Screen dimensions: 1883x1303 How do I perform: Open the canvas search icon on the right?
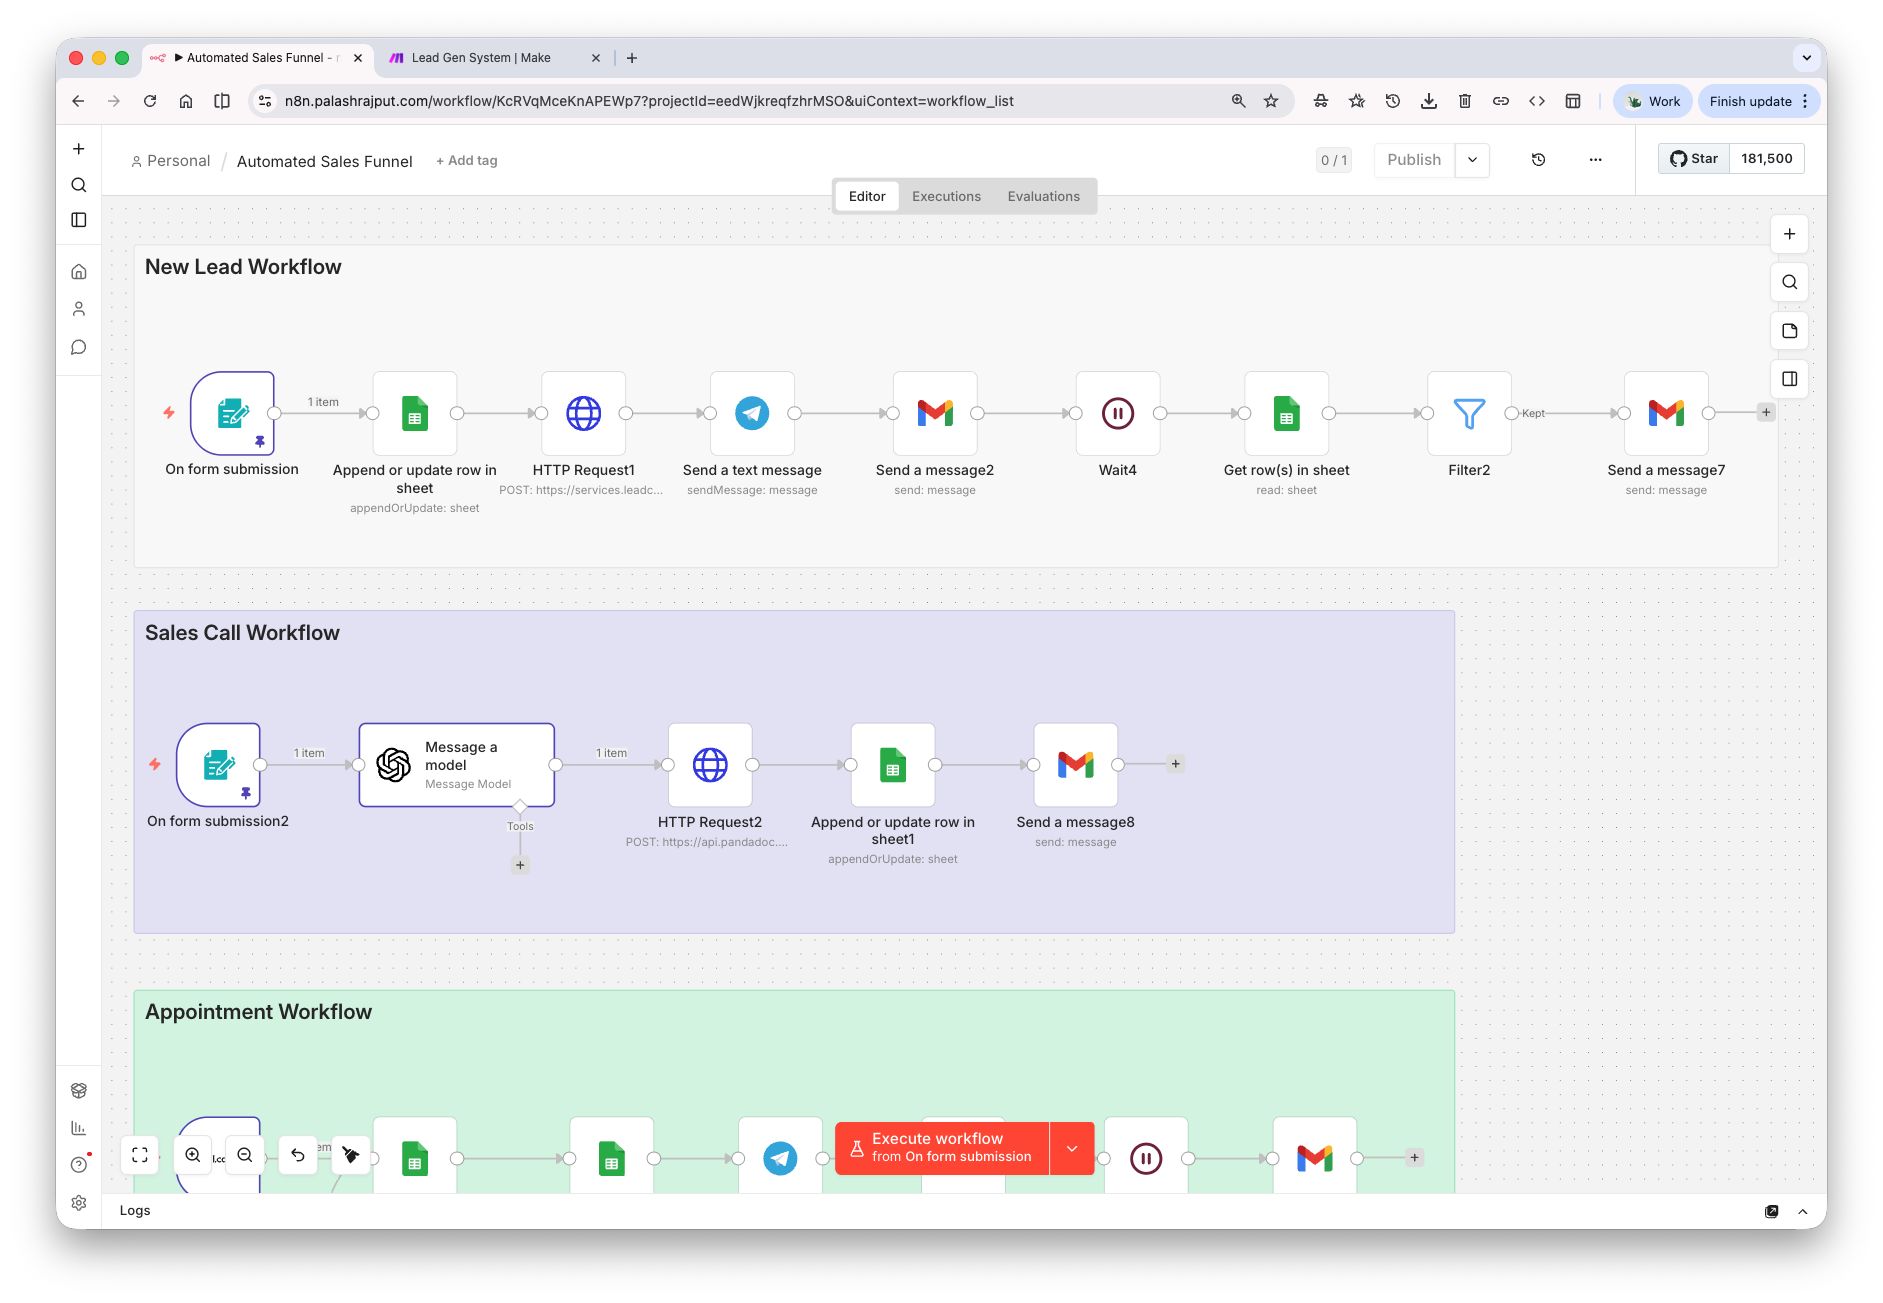(1789, 282)
